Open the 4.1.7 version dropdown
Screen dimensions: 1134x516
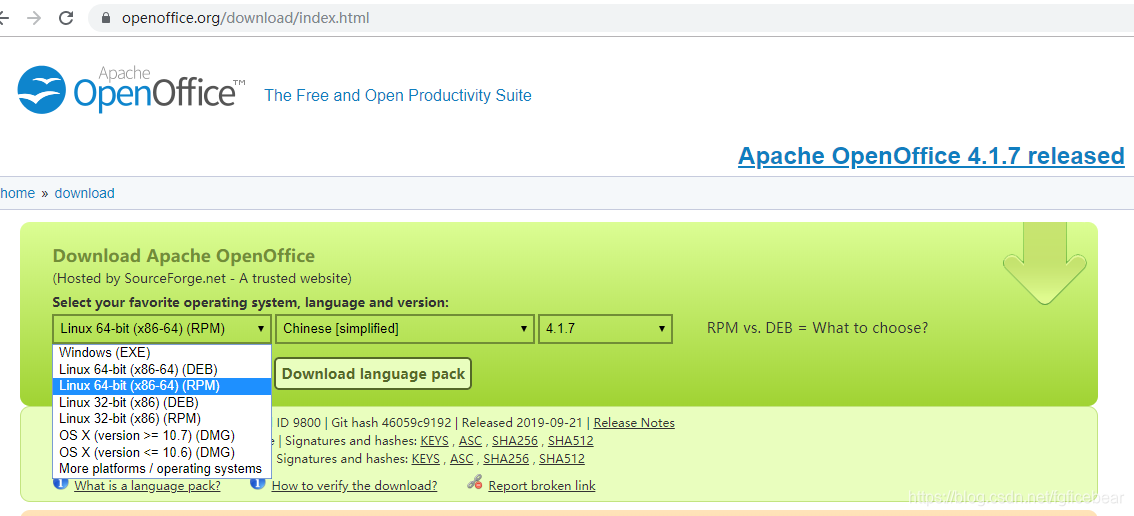coord(605,329)
